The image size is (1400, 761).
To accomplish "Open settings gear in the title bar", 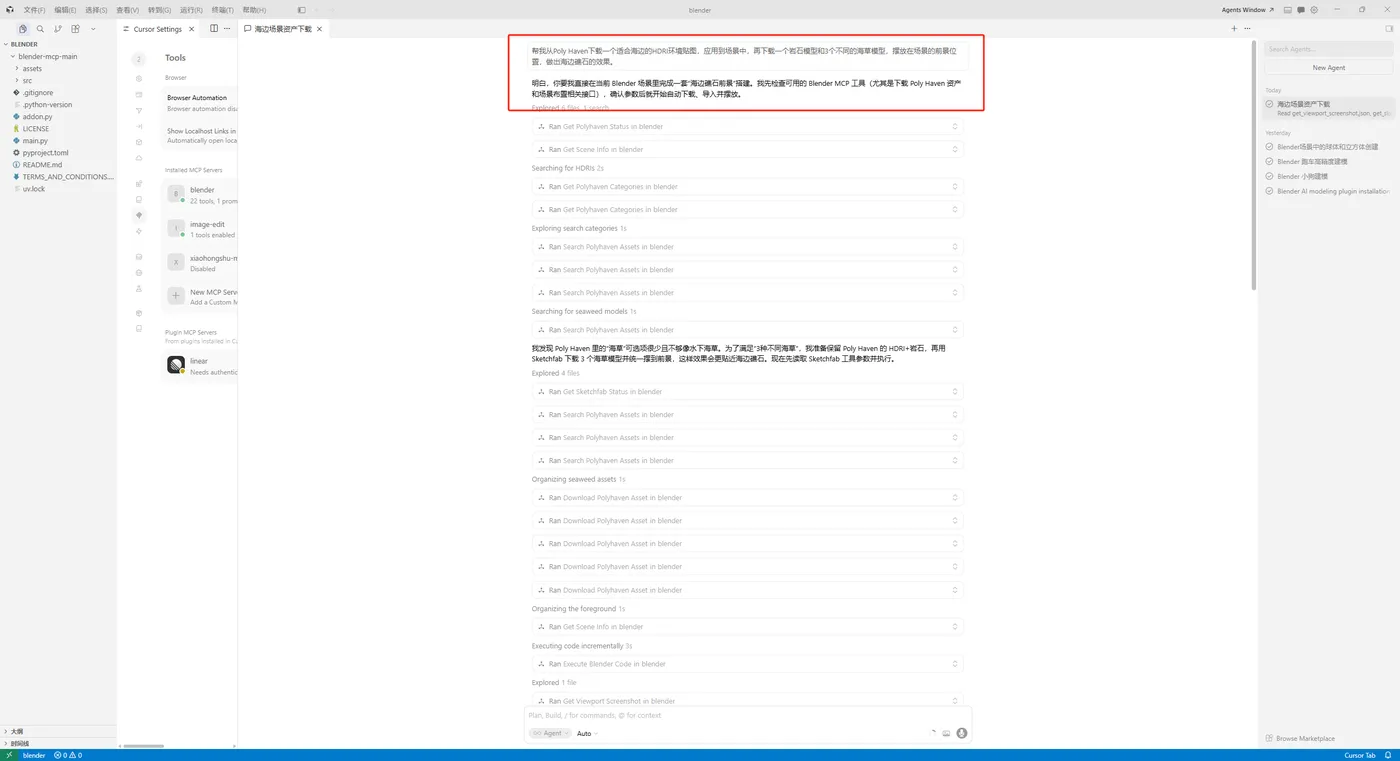I will 1314,10.
